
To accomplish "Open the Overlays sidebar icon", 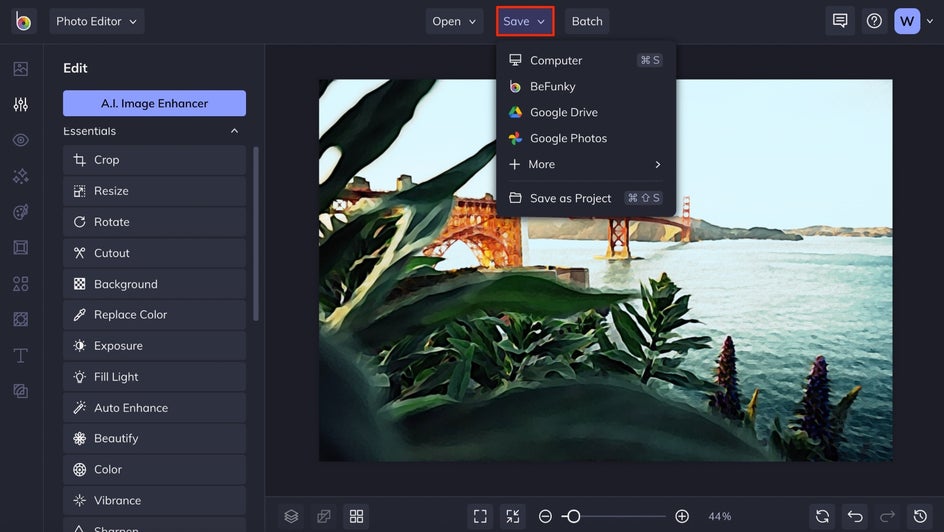I will point(20,319).
